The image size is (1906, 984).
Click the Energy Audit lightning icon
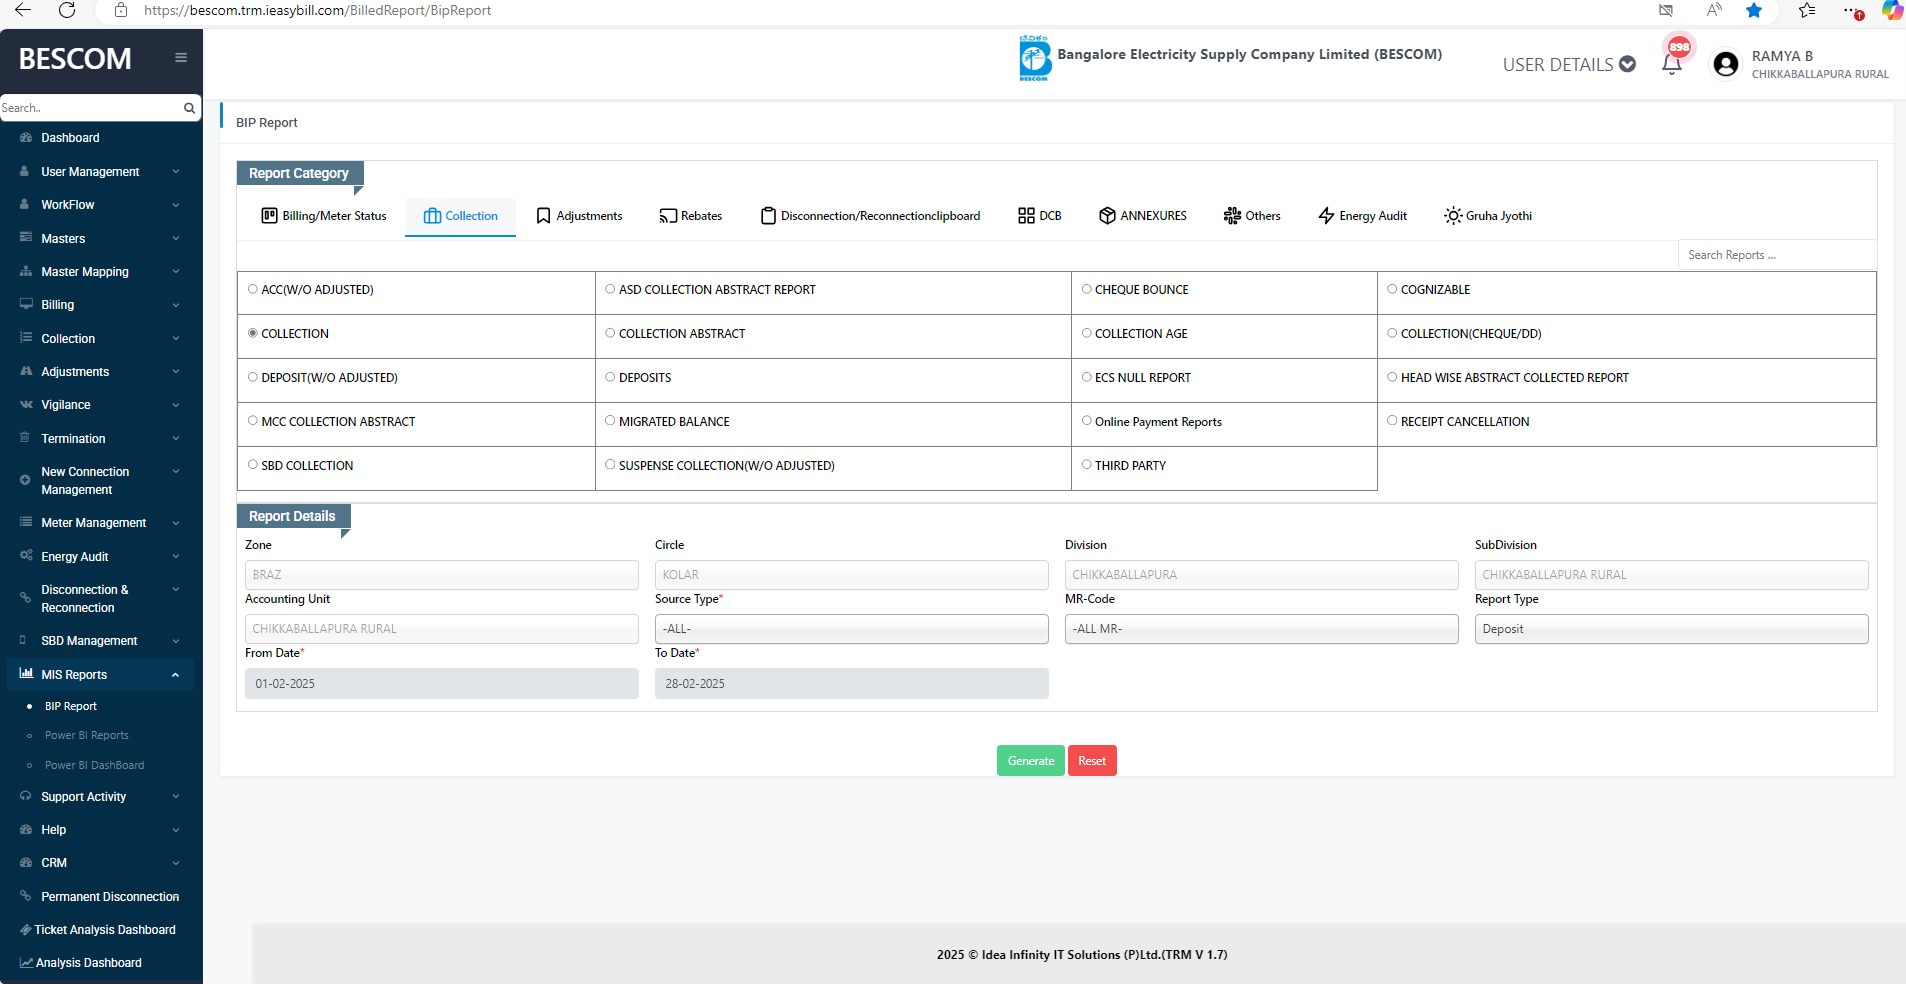click(1326, 216)
